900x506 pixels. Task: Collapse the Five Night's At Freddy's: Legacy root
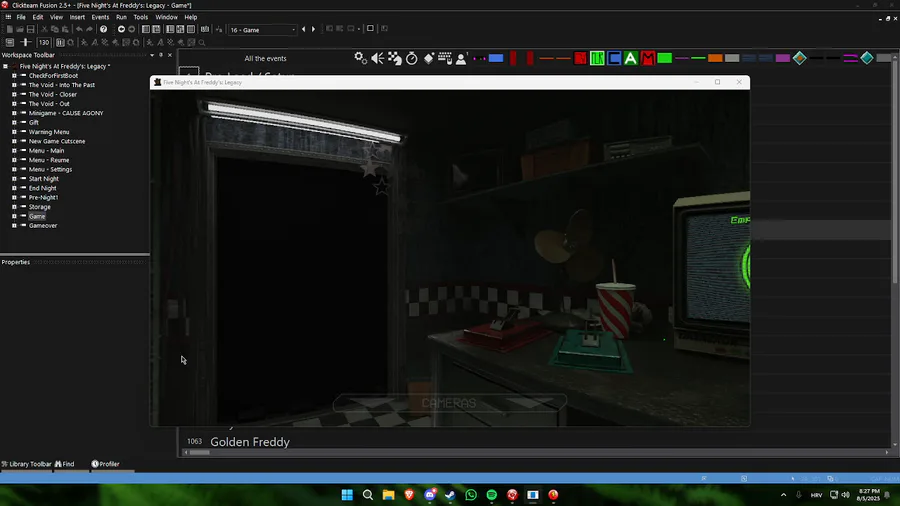5,67
